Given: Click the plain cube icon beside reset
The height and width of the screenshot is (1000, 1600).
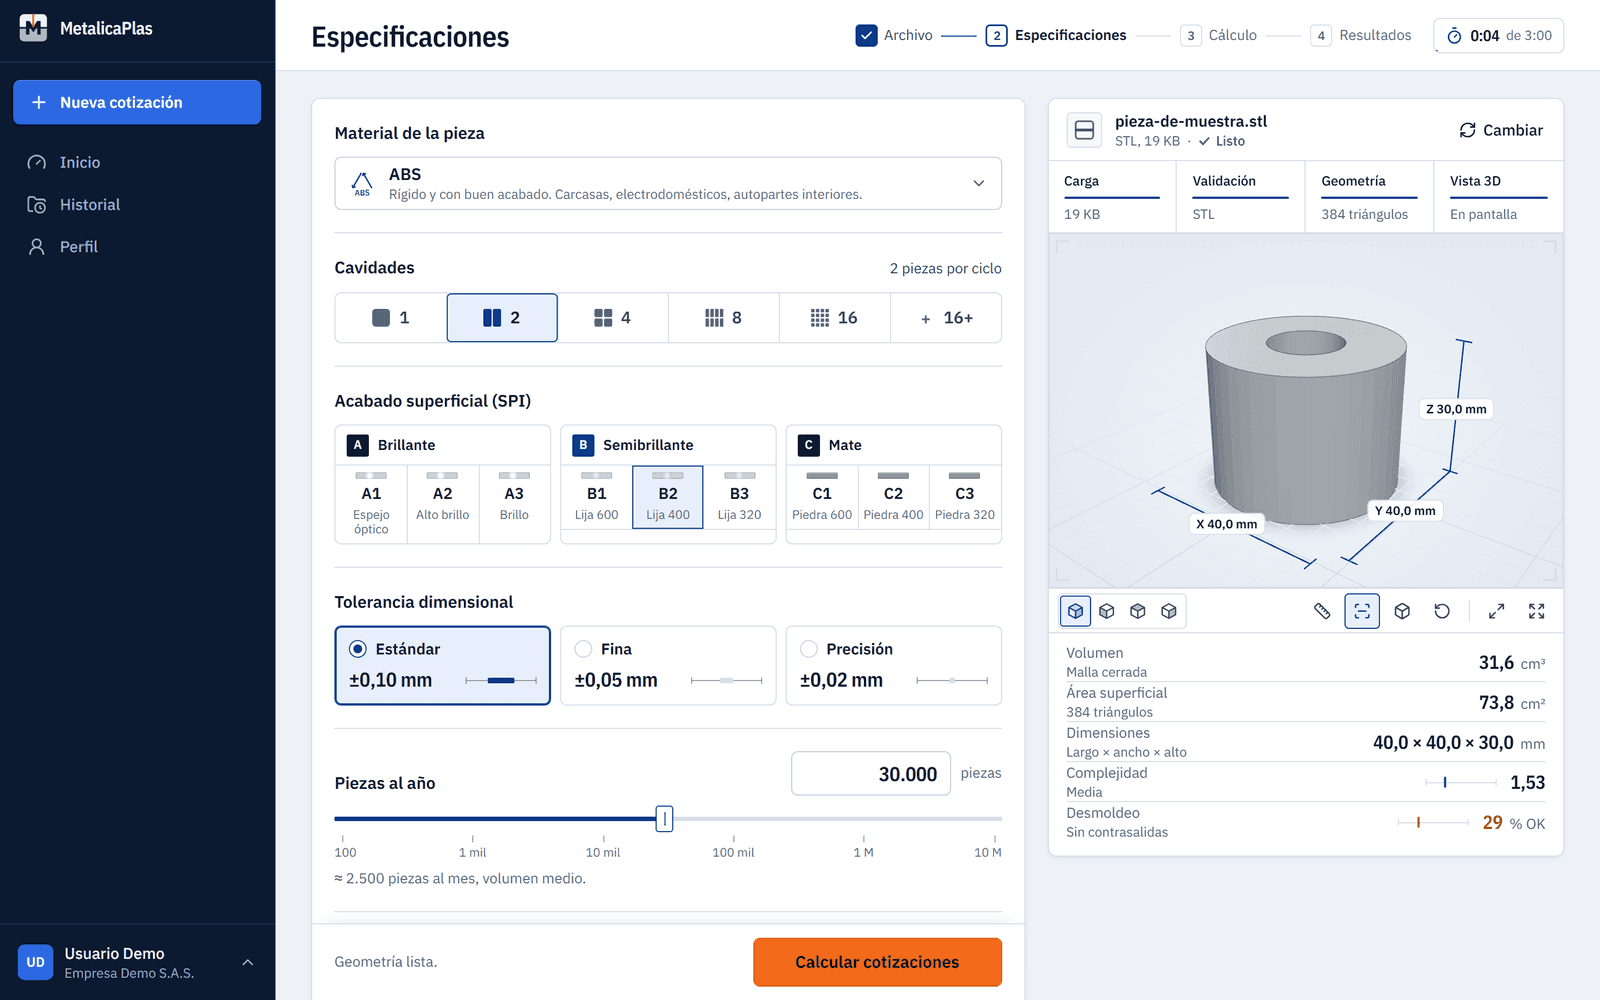Looking at the screenshot, I should (x=1402, y=611).
